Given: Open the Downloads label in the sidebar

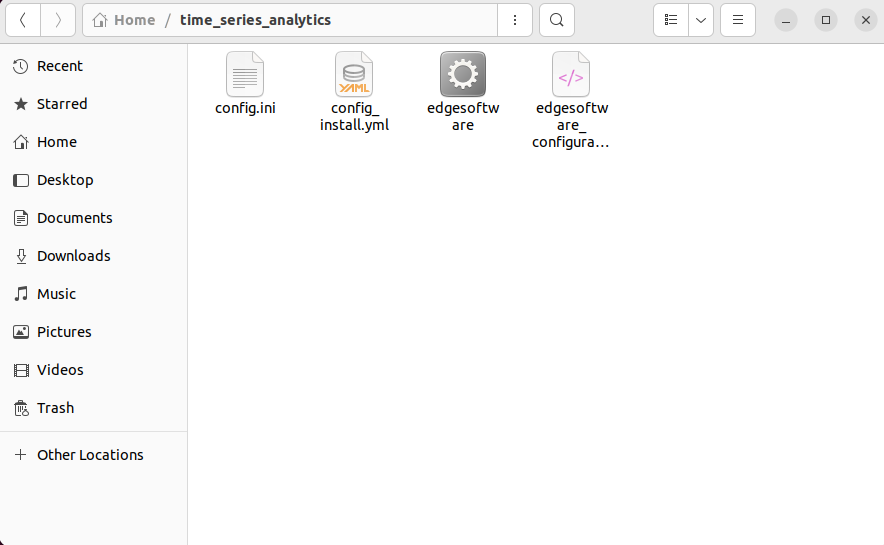Looking at the screenshot, I should (74, 256).
